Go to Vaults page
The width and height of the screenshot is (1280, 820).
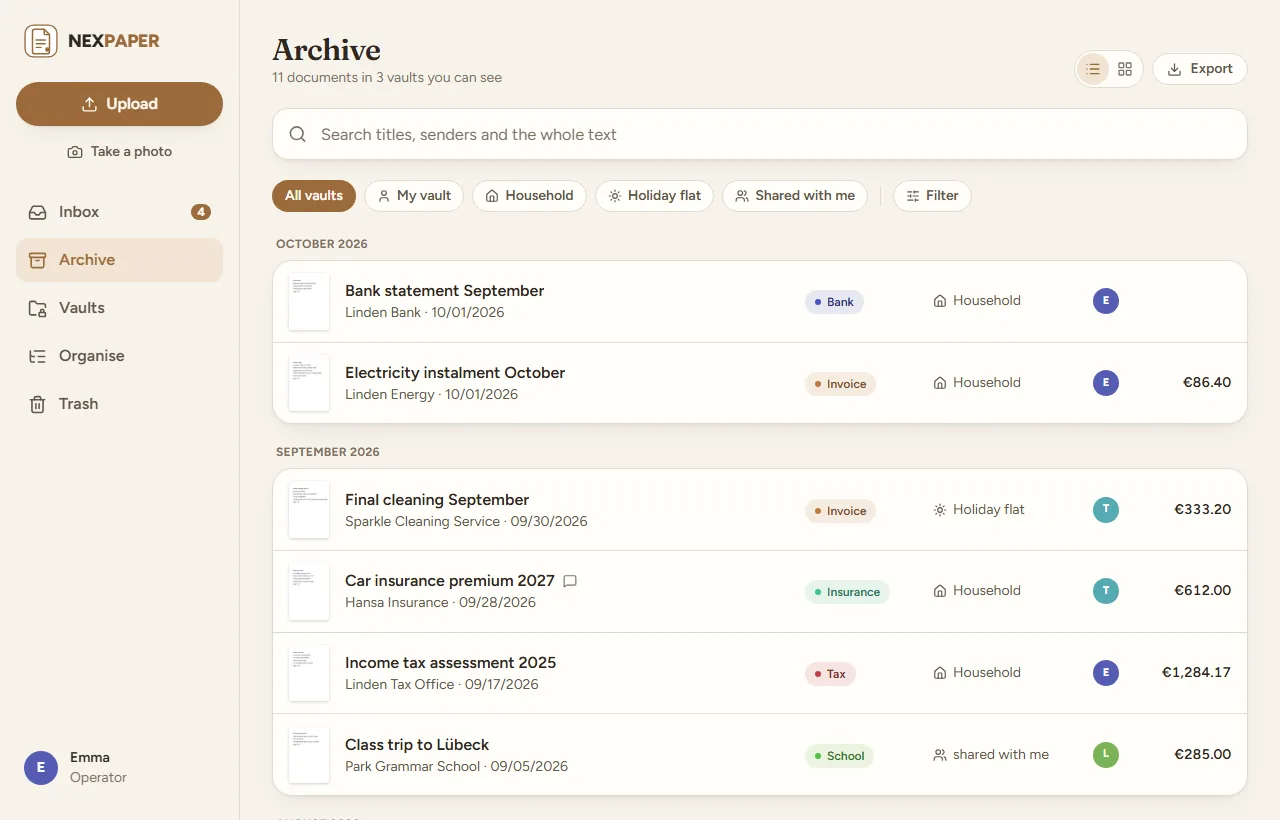[x=119, y=308]
